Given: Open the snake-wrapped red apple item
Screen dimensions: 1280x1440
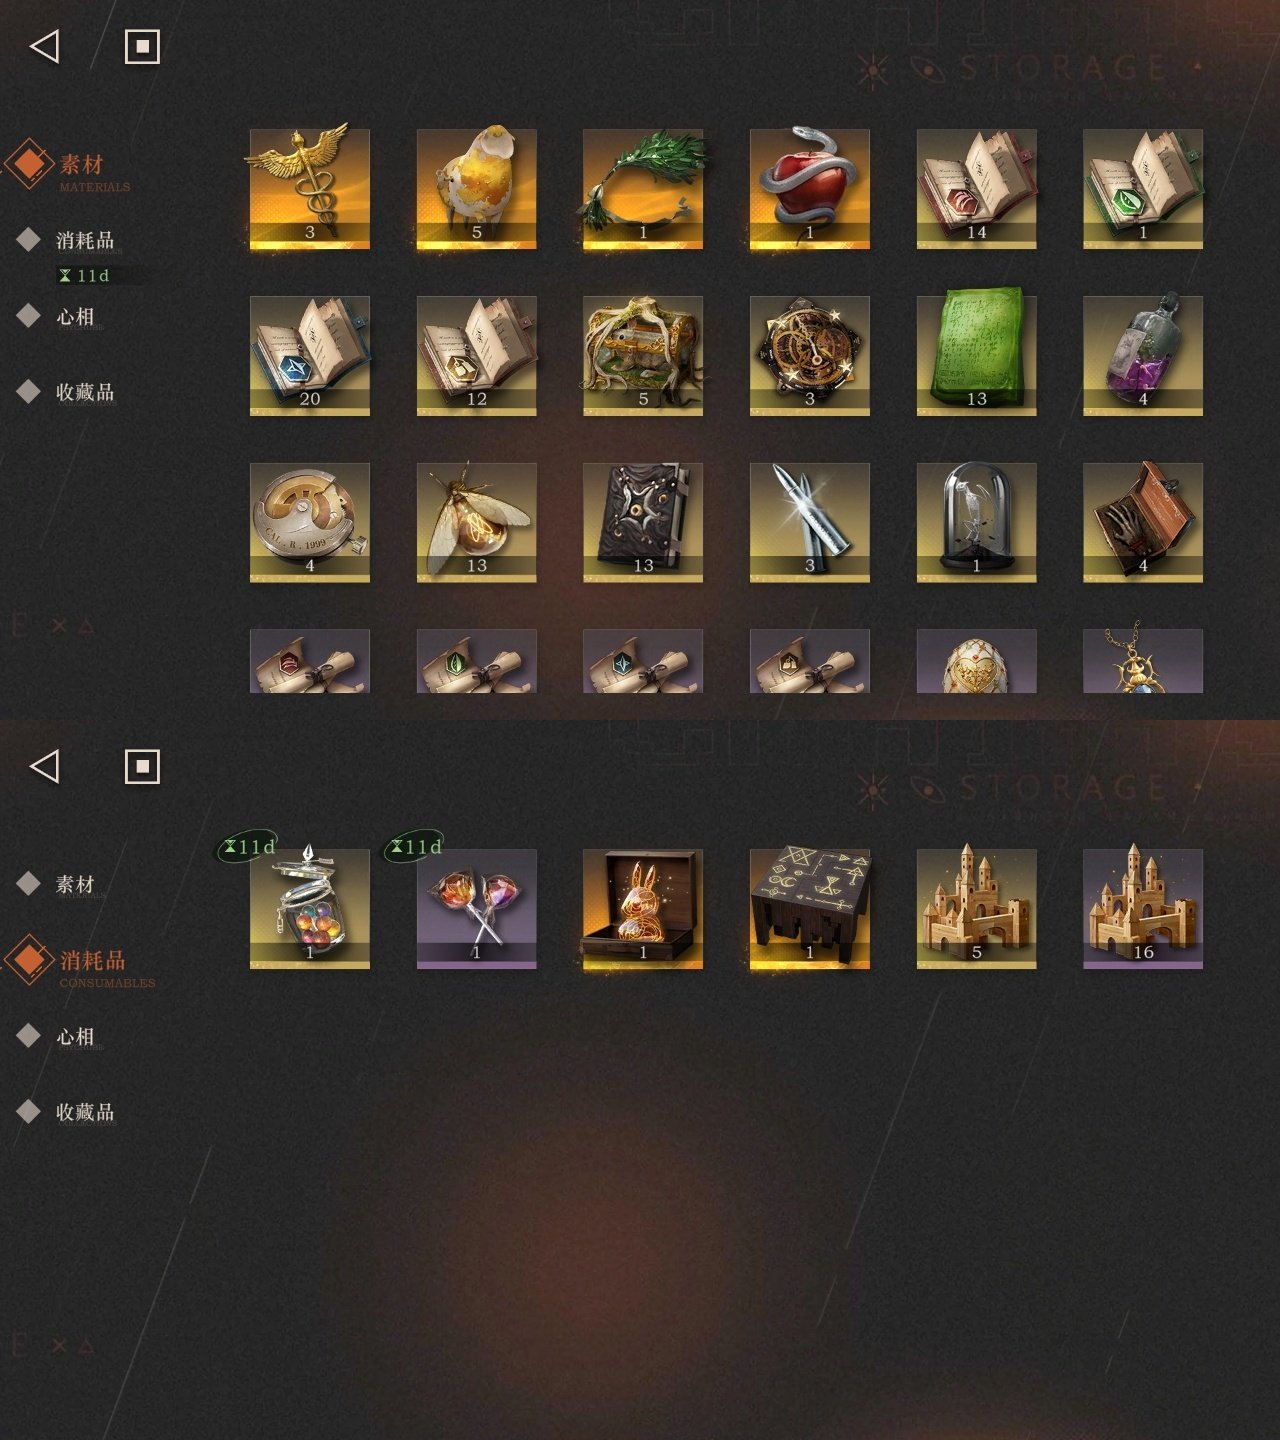Looking at the screenshot, I should (809, 188).
